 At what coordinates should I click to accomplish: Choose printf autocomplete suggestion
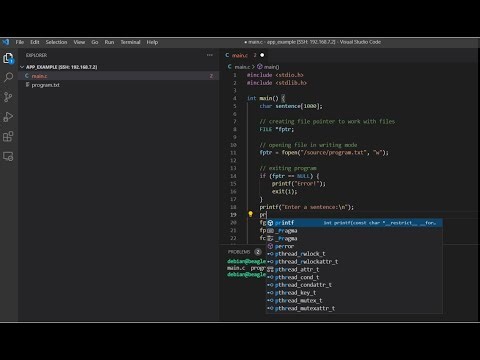[x=354, y=223]
